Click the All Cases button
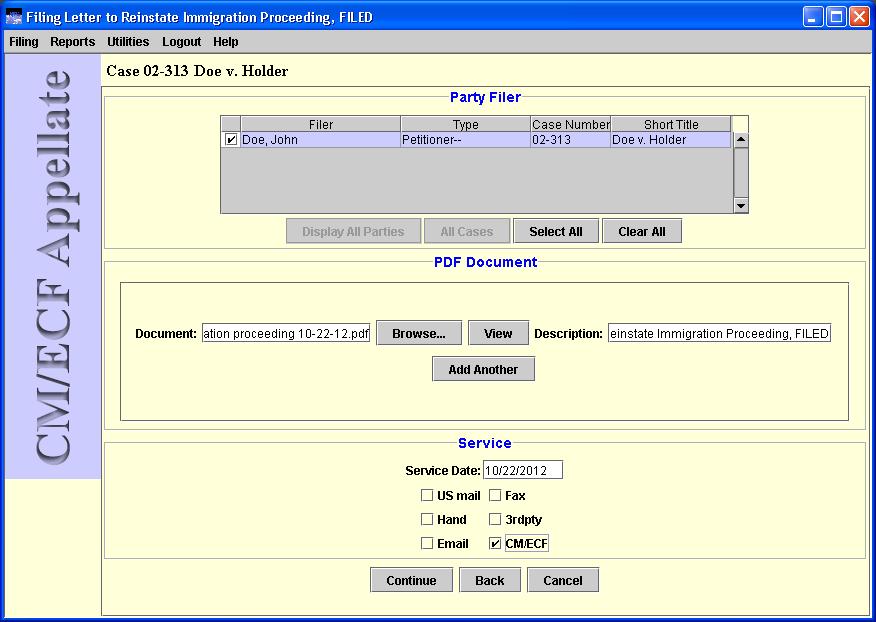 (467, 231)
